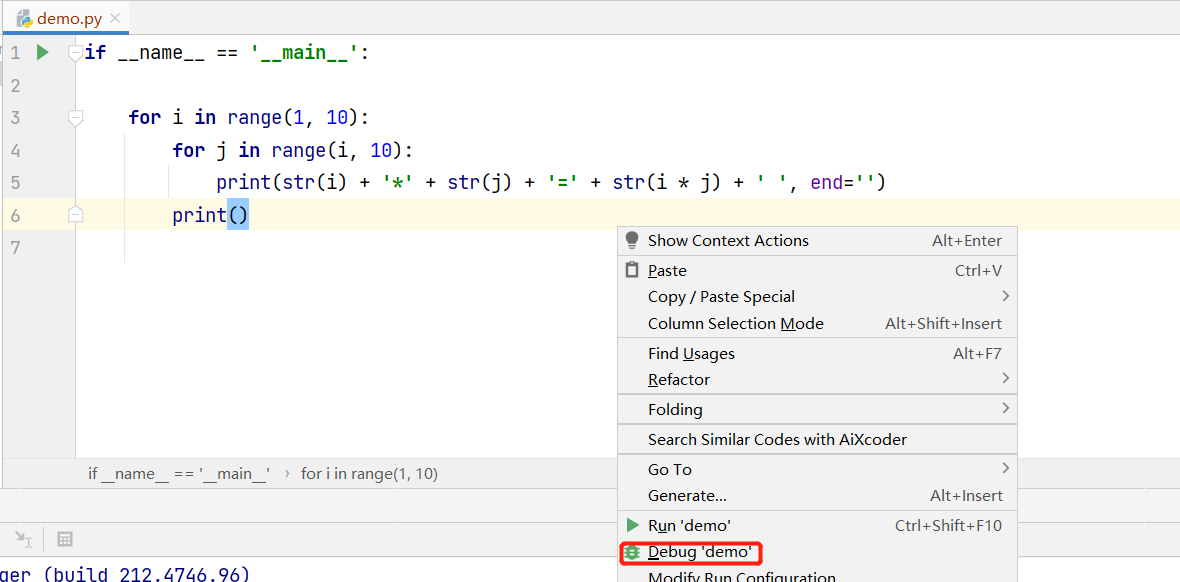This screenshot has height=582, width=1180.
Task: Click the lightbulb icon for Show Context Actions
Action: coord(632,240)
